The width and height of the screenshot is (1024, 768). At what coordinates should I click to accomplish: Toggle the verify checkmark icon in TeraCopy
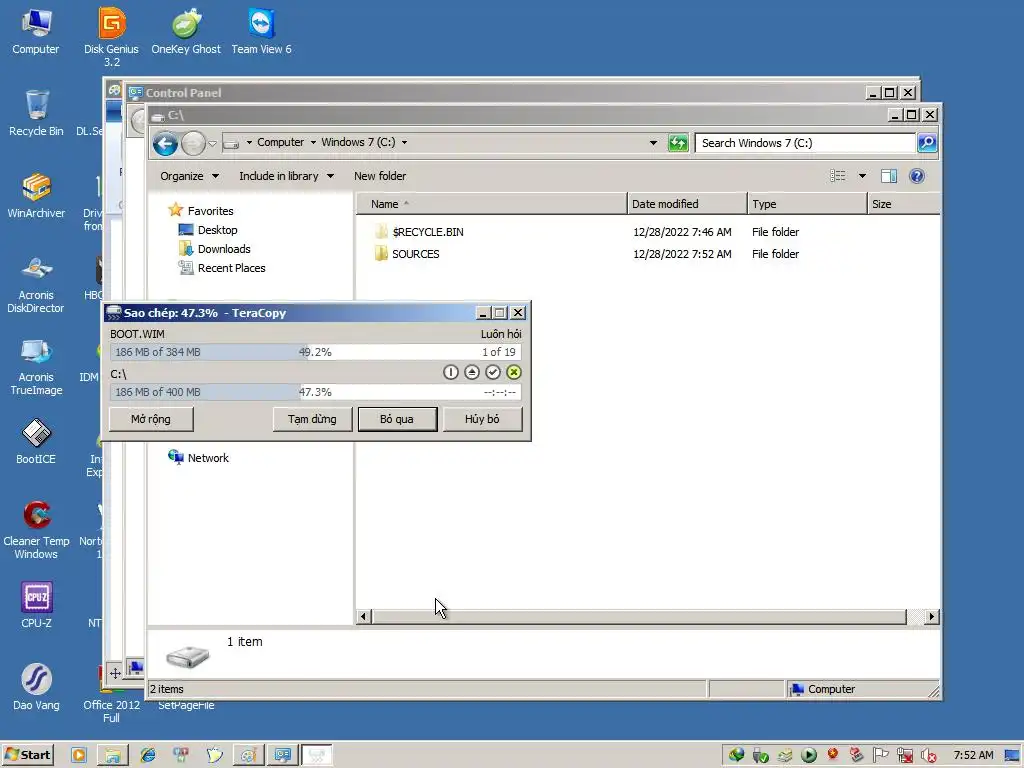[x=493, y=372]
